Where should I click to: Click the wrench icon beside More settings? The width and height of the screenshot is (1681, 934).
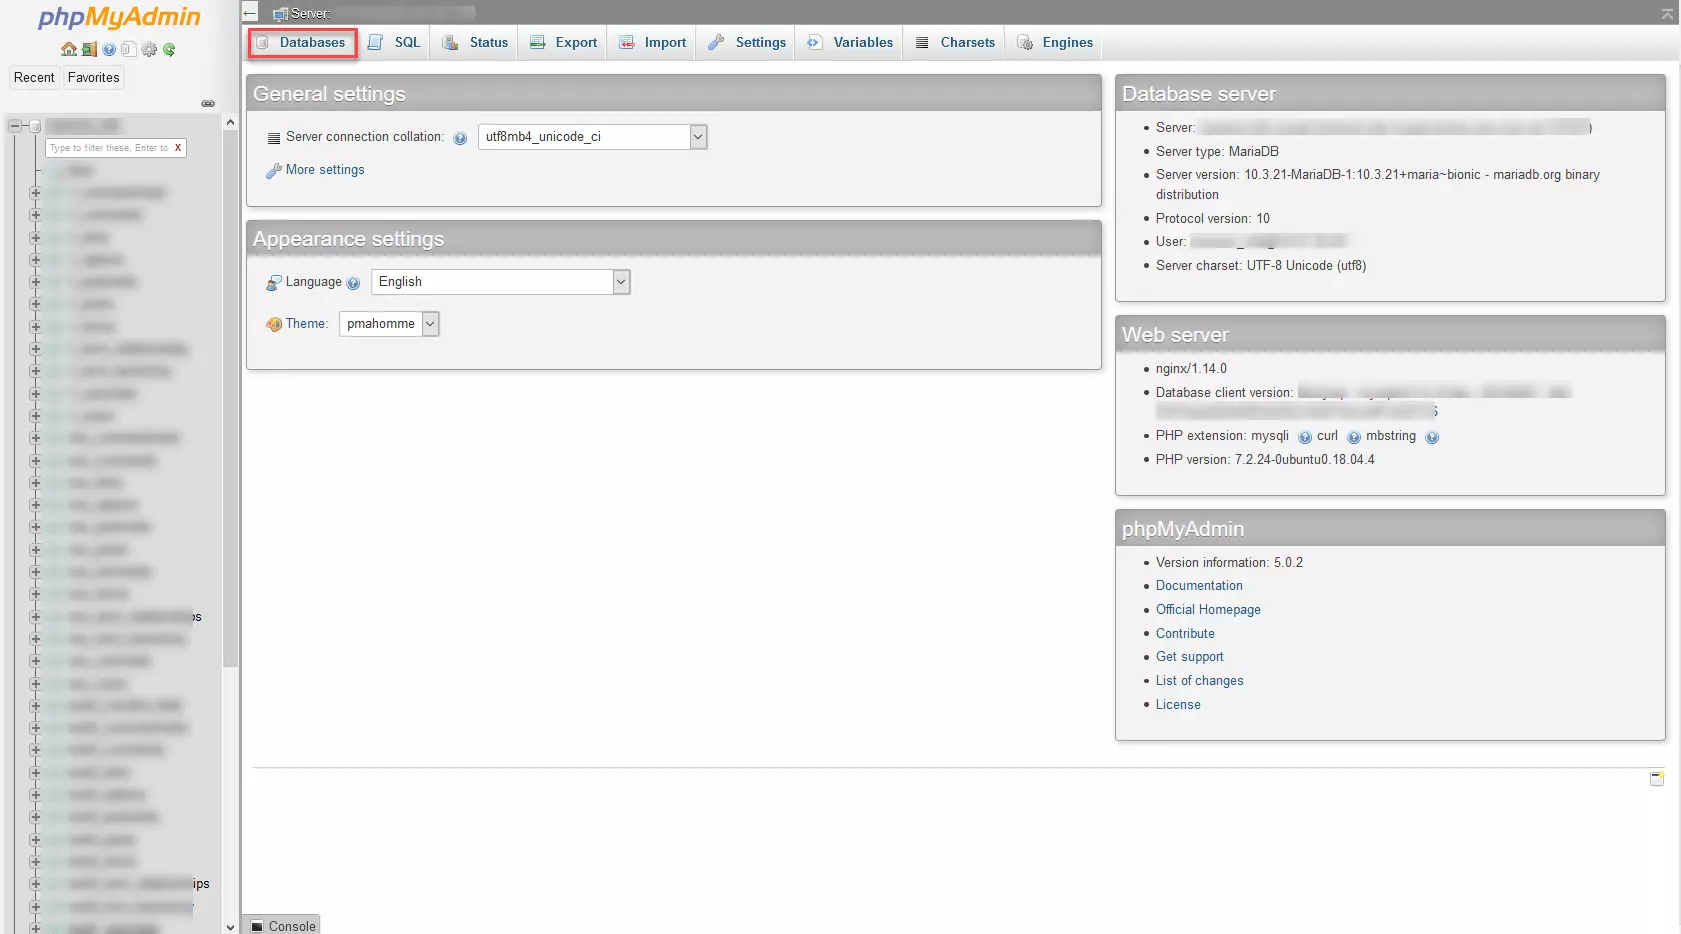point(273,171)
